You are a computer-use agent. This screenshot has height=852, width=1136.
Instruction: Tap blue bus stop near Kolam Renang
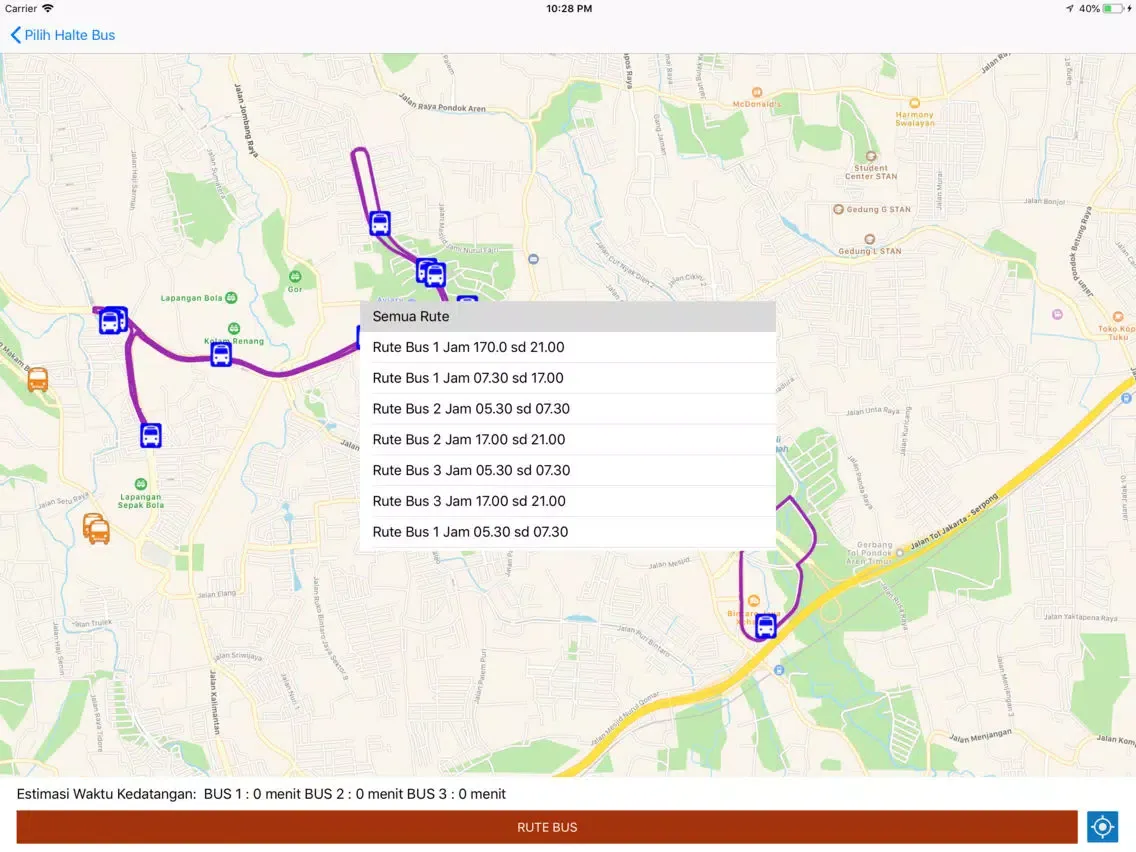[x=221, y=354]
